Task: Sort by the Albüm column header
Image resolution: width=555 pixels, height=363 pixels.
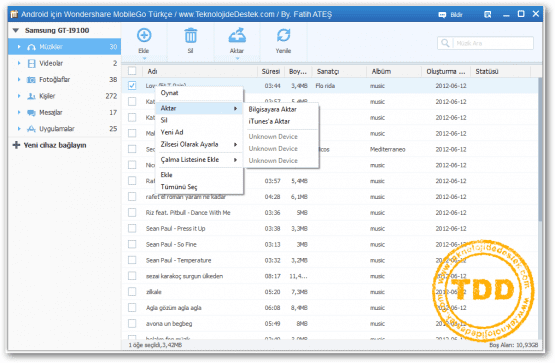Action: point(394,71)
